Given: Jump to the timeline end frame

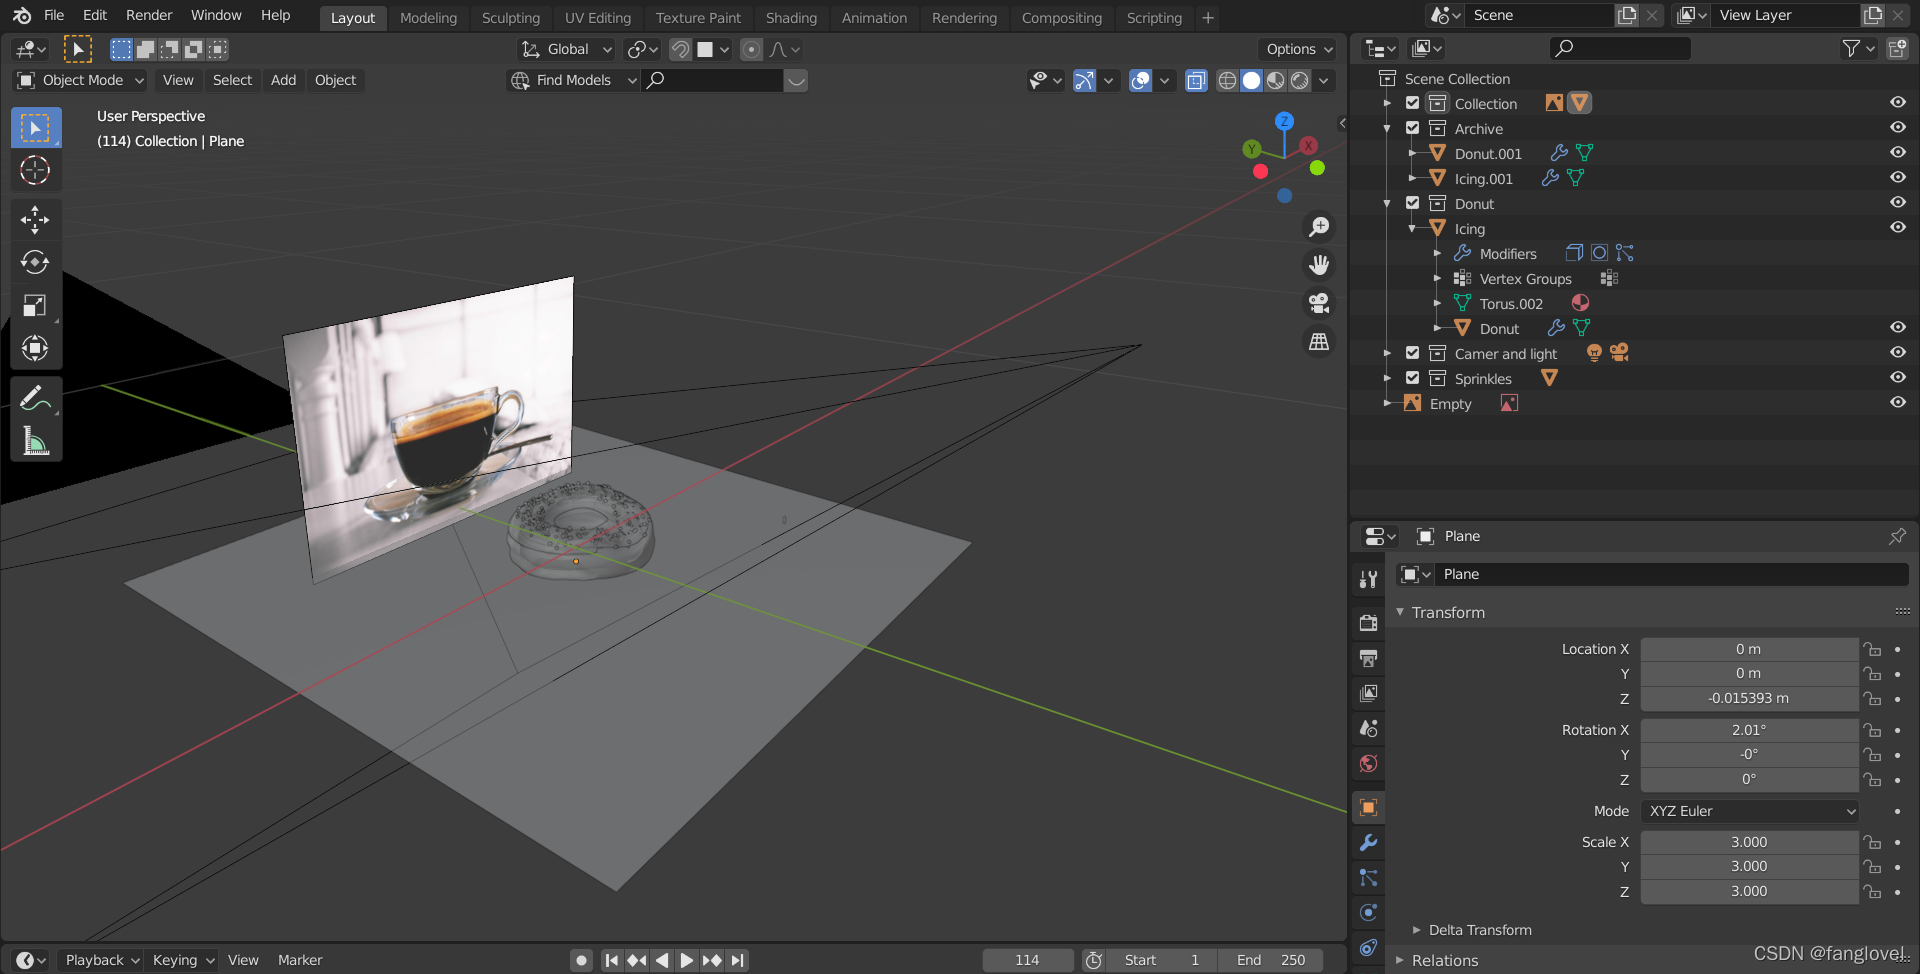Looking at the screenshot, I should [737, 960].
